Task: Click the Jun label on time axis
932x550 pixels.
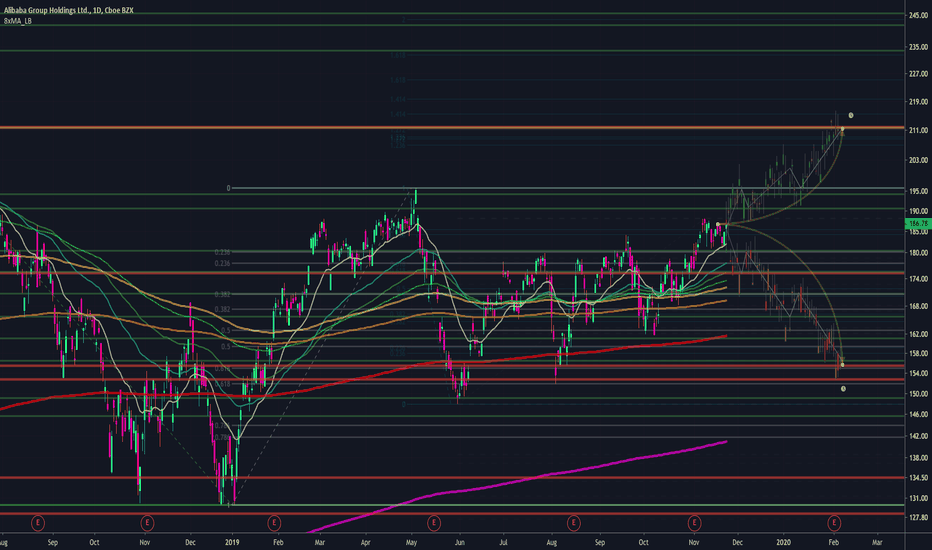Action: pos(459,542)
